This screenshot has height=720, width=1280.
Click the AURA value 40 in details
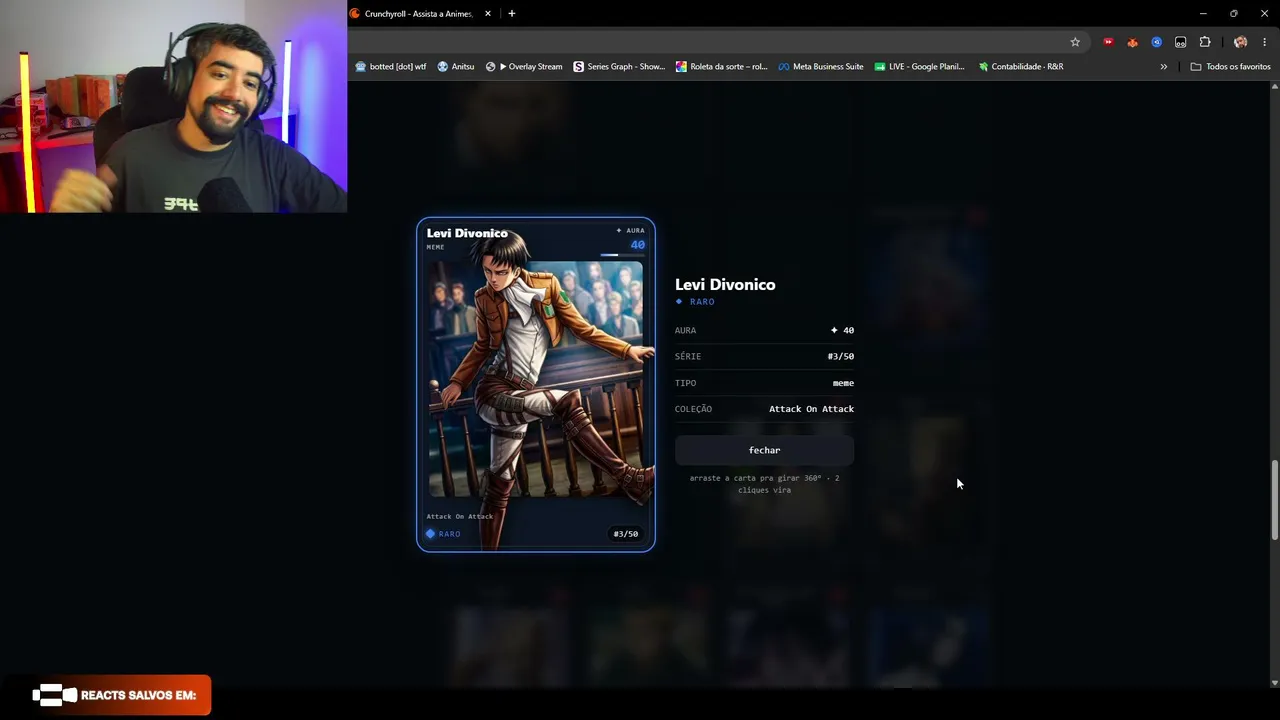pyautogui.click(x=842, y=330)
